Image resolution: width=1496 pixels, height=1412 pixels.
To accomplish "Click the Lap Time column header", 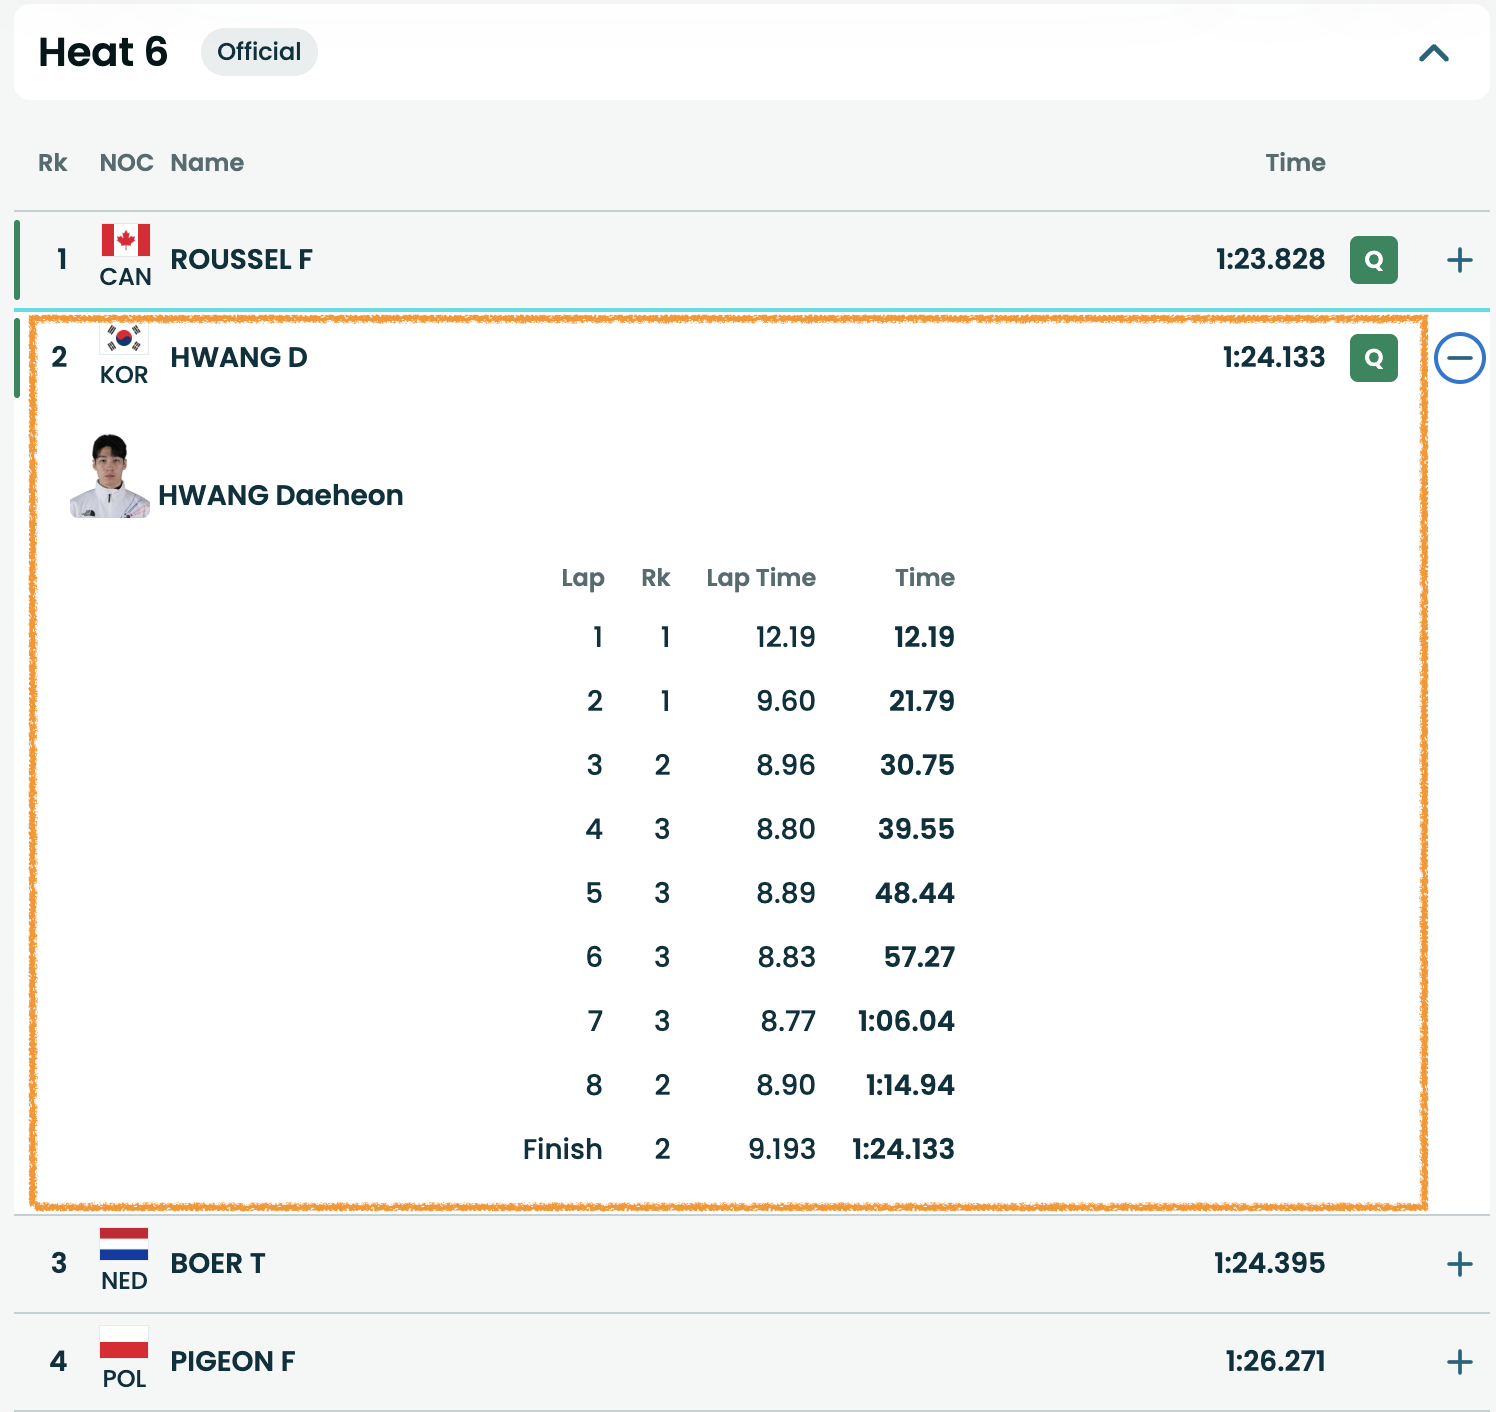I will (760, 578).
